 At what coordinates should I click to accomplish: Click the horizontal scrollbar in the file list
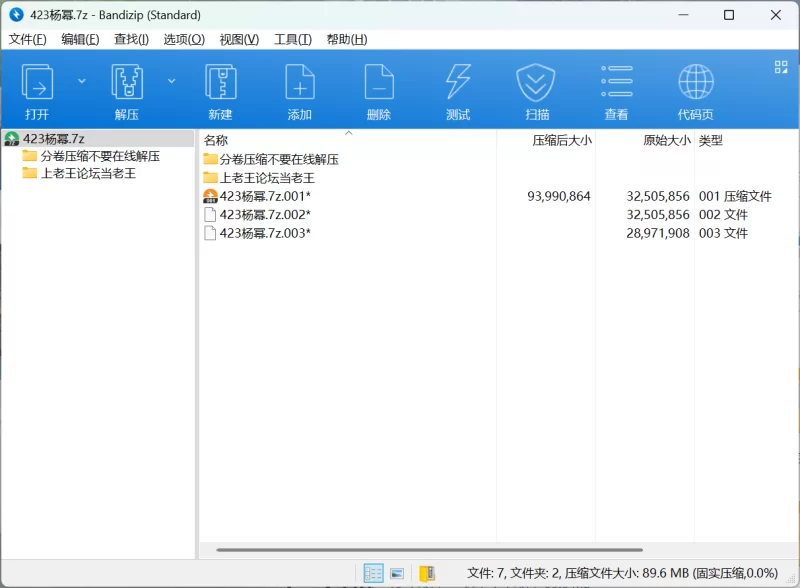429,549
